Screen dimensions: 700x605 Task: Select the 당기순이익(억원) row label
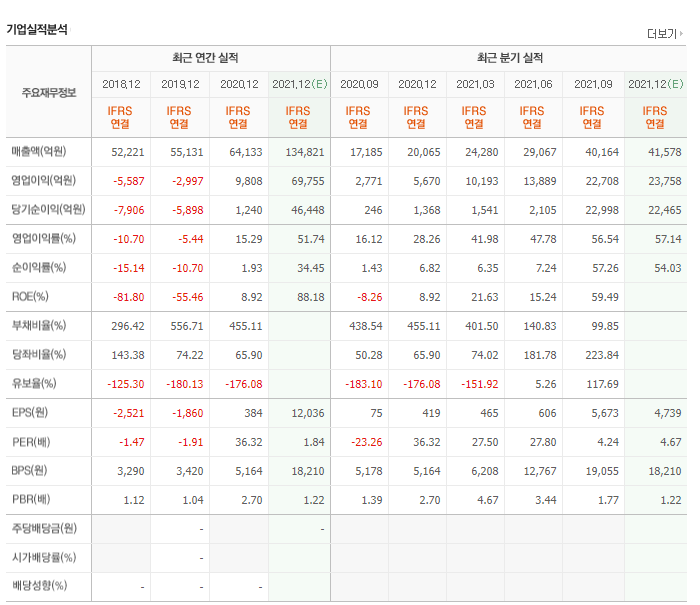48,209
